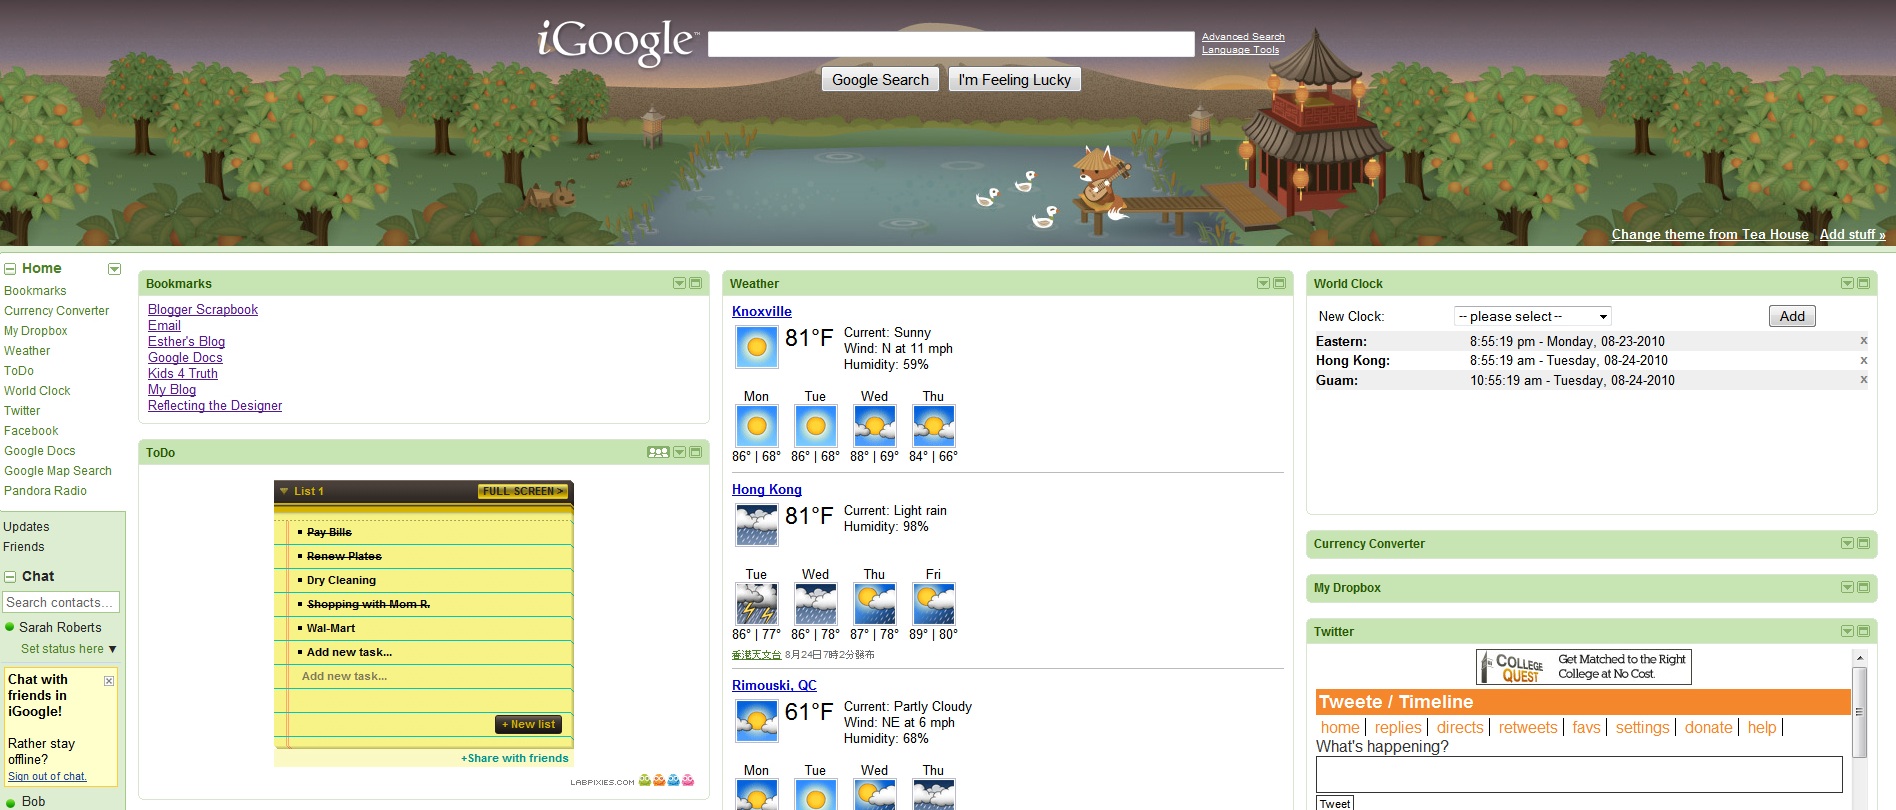The image size is (1896, 810).
Task: Maximize the Twitter gadget
Action: [1863, 631]
